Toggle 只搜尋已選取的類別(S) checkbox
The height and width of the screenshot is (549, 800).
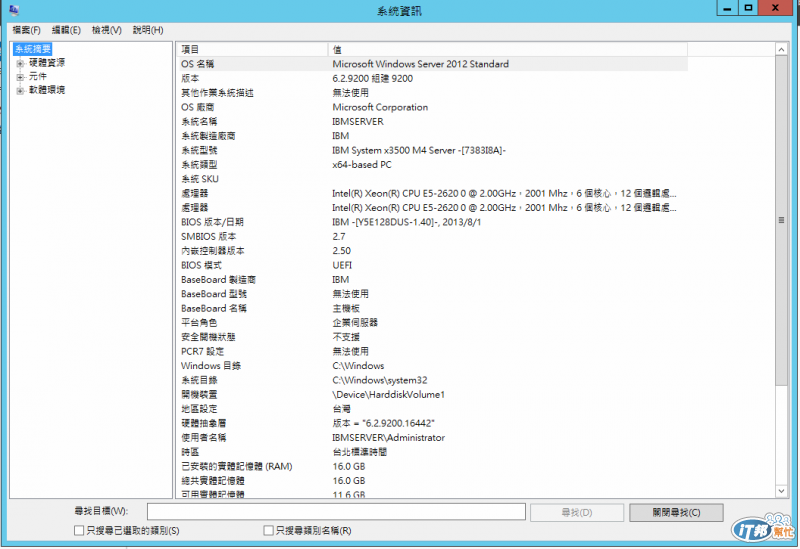click(x=79, y=531)
